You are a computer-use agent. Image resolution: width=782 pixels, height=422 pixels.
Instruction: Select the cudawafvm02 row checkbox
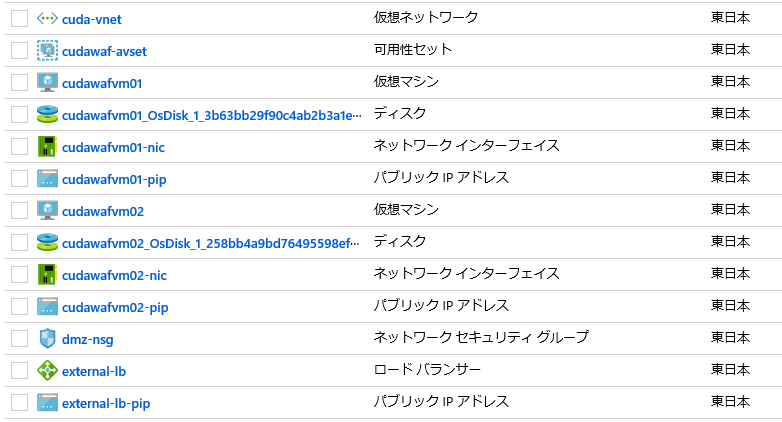coord(19,211)
